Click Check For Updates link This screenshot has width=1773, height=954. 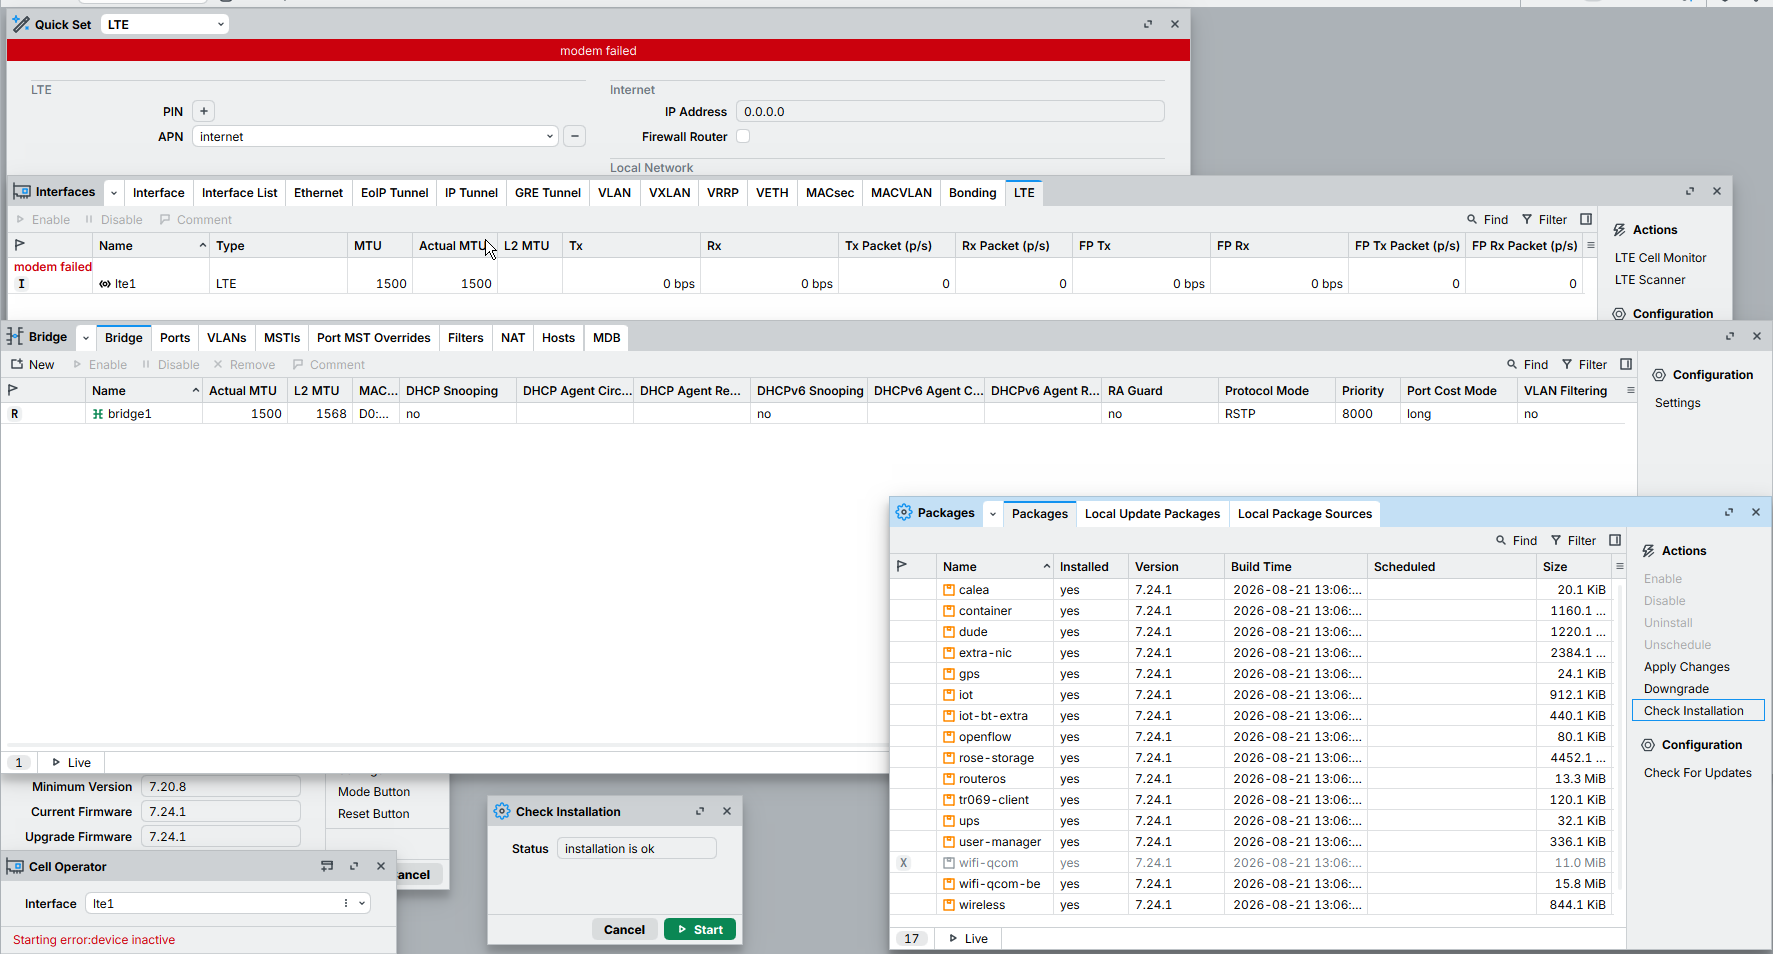[x=1697, y=773]
